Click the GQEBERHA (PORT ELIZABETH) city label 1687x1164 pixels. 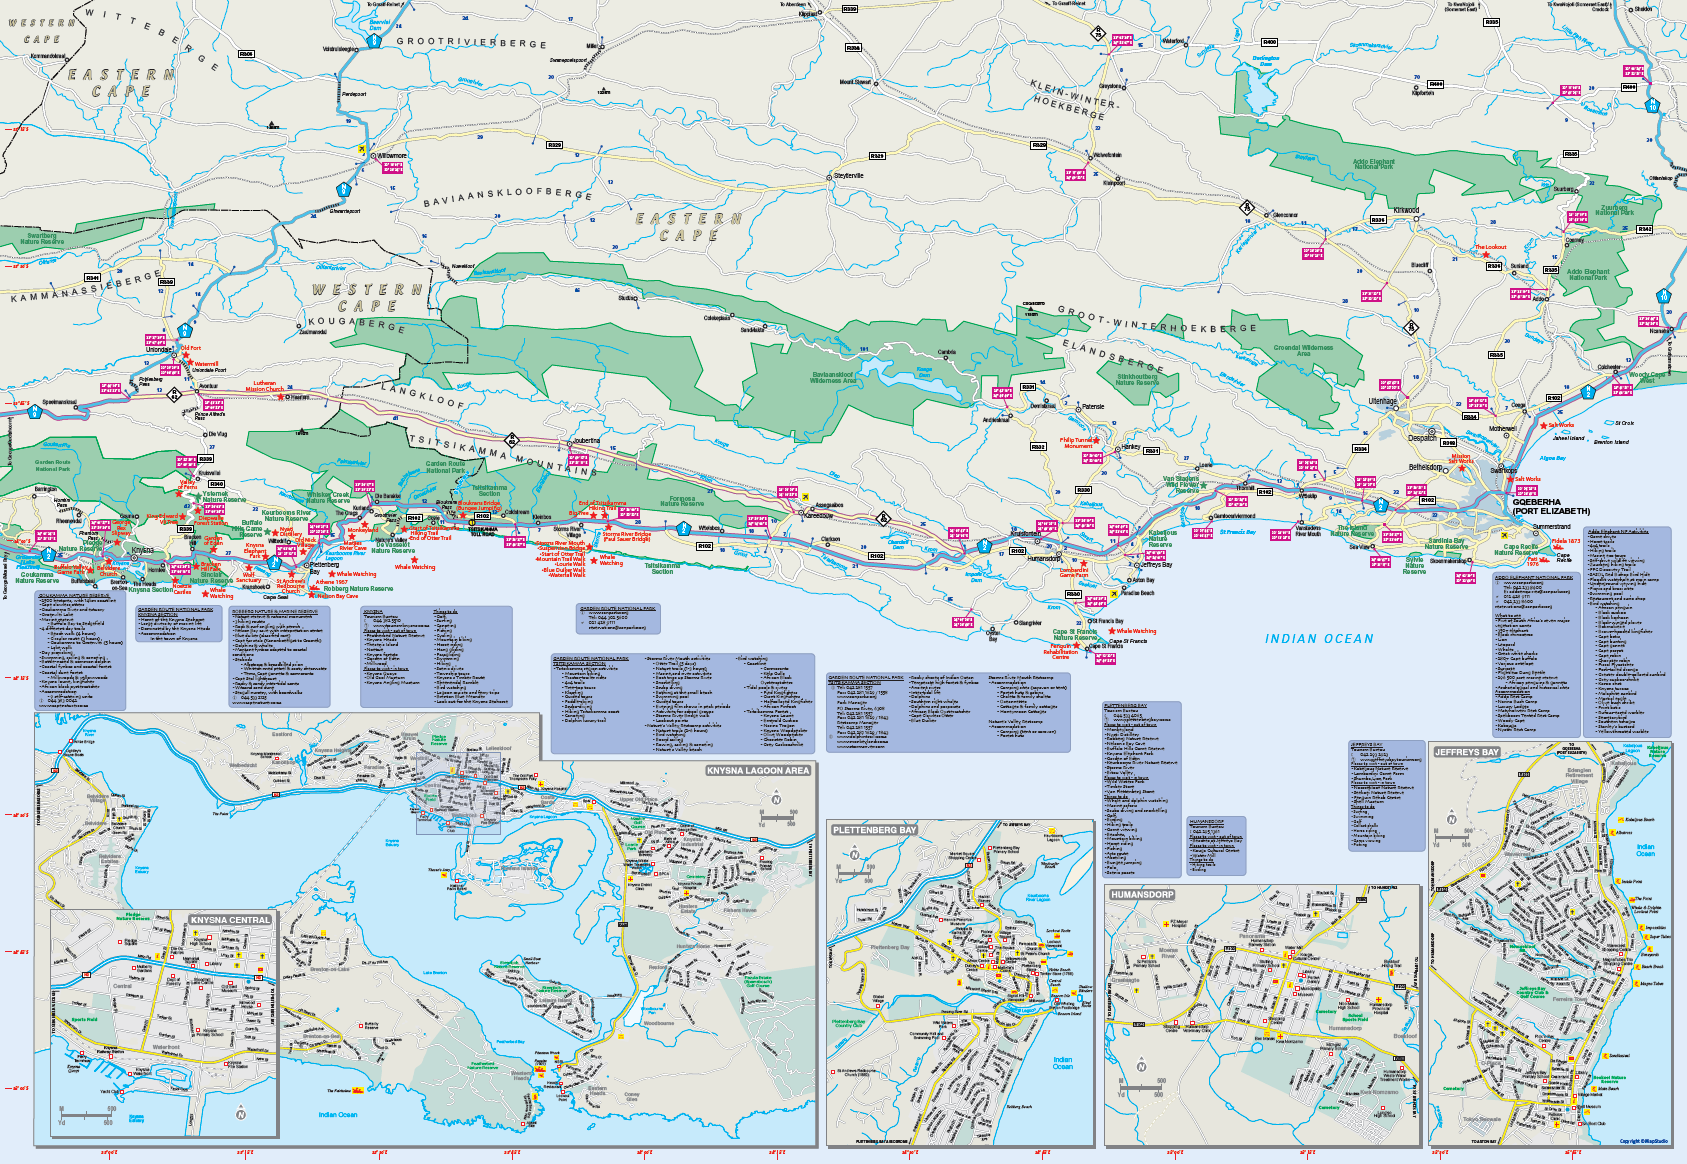click(x=1551, y=507)
